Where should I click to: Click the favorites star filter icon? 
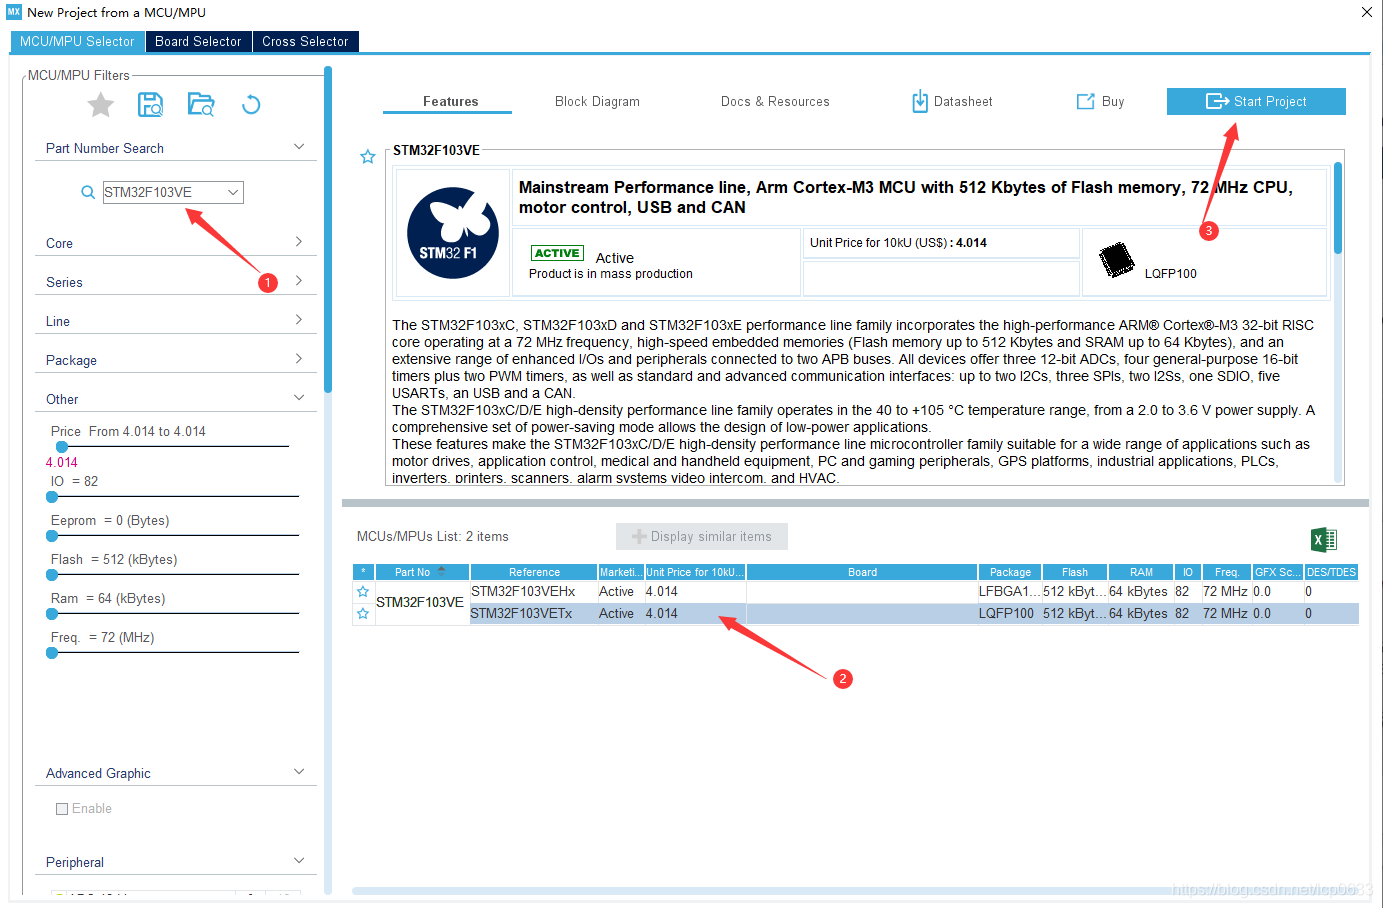pos(101,104)
